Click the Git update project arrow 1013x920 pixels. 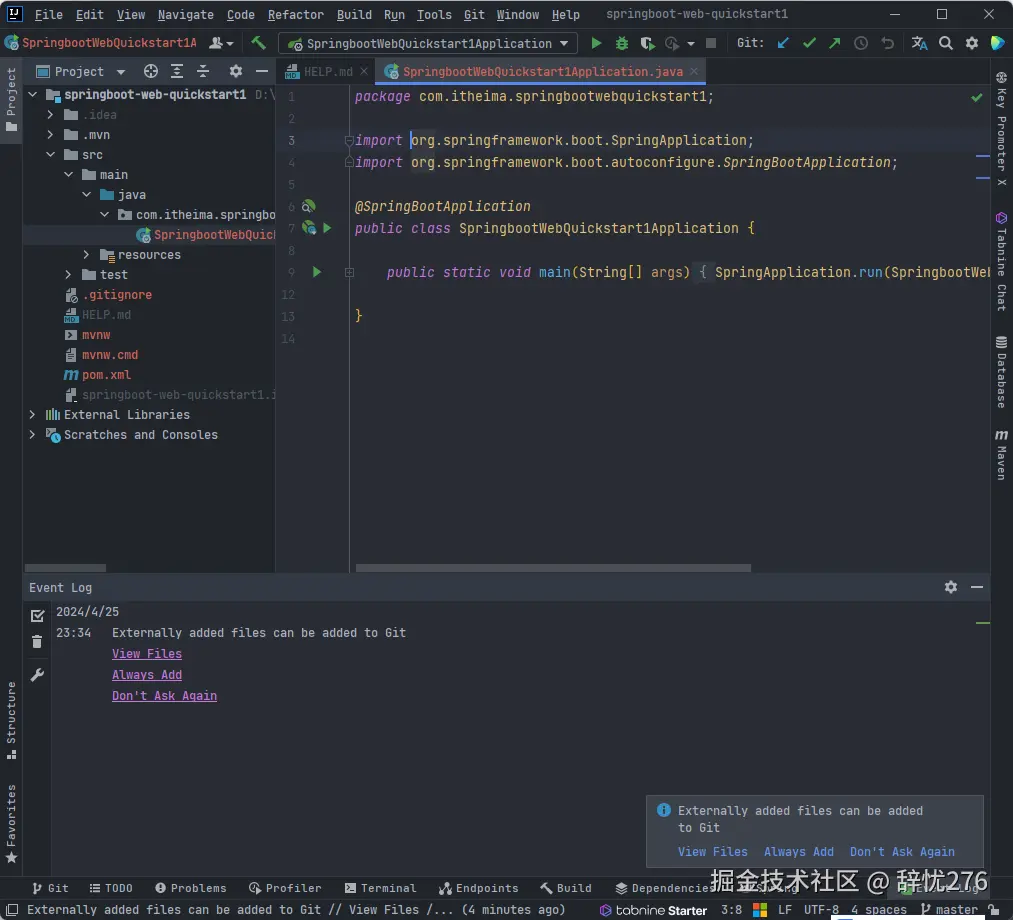[784, 43]
